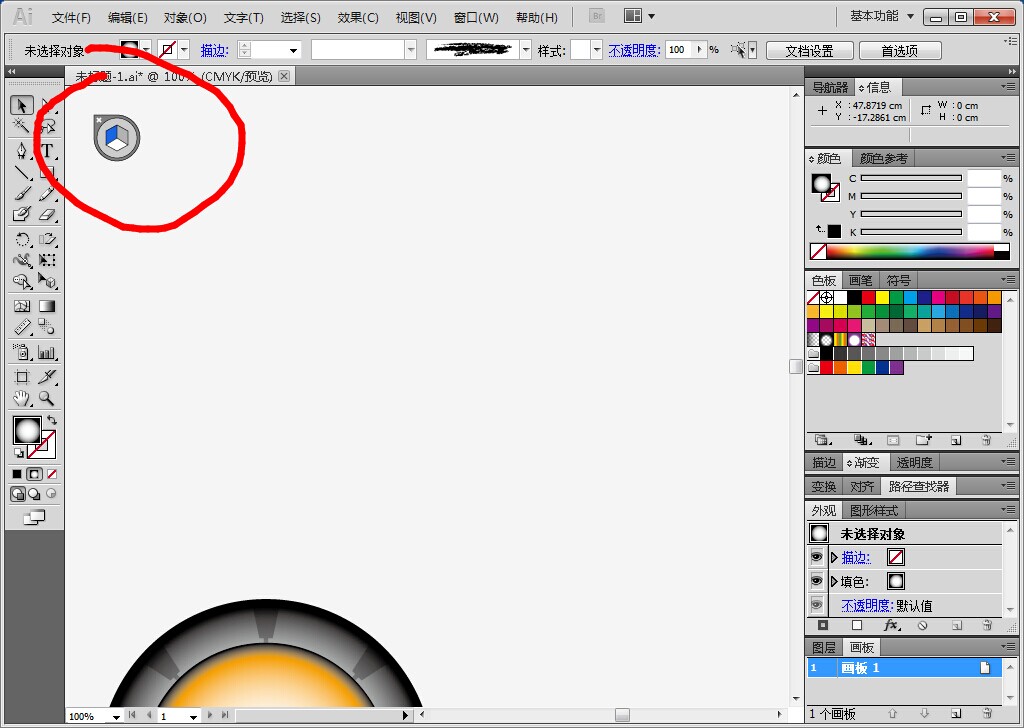Click the 描边 link in control bar
This screenshot has width=1024, height=728.
(214, 50)
